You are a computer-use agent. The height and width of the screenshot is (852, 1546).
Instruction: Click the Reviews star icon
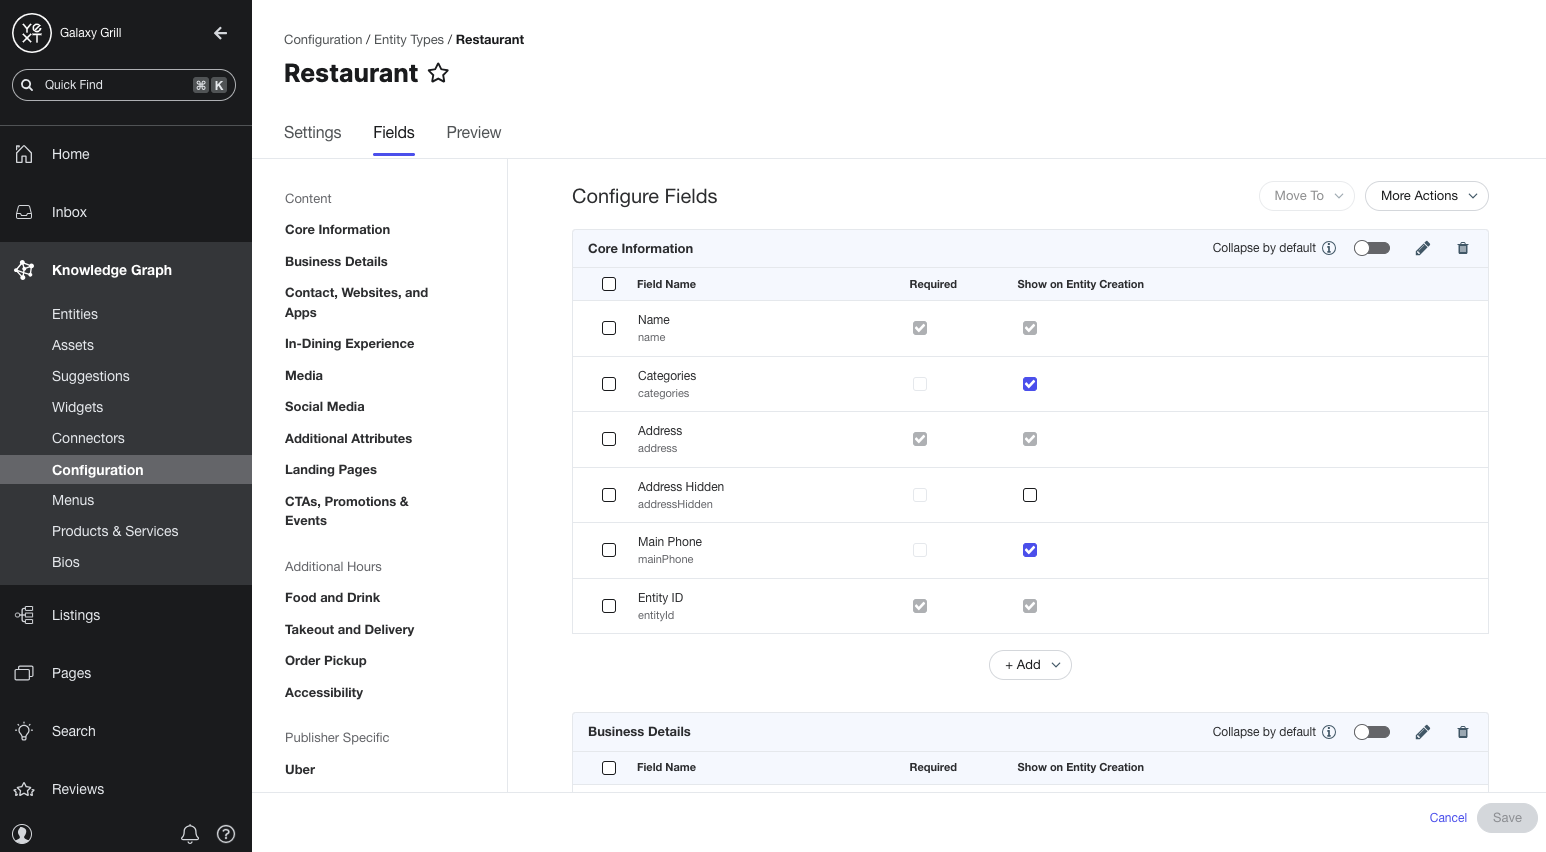pos(24,789)
